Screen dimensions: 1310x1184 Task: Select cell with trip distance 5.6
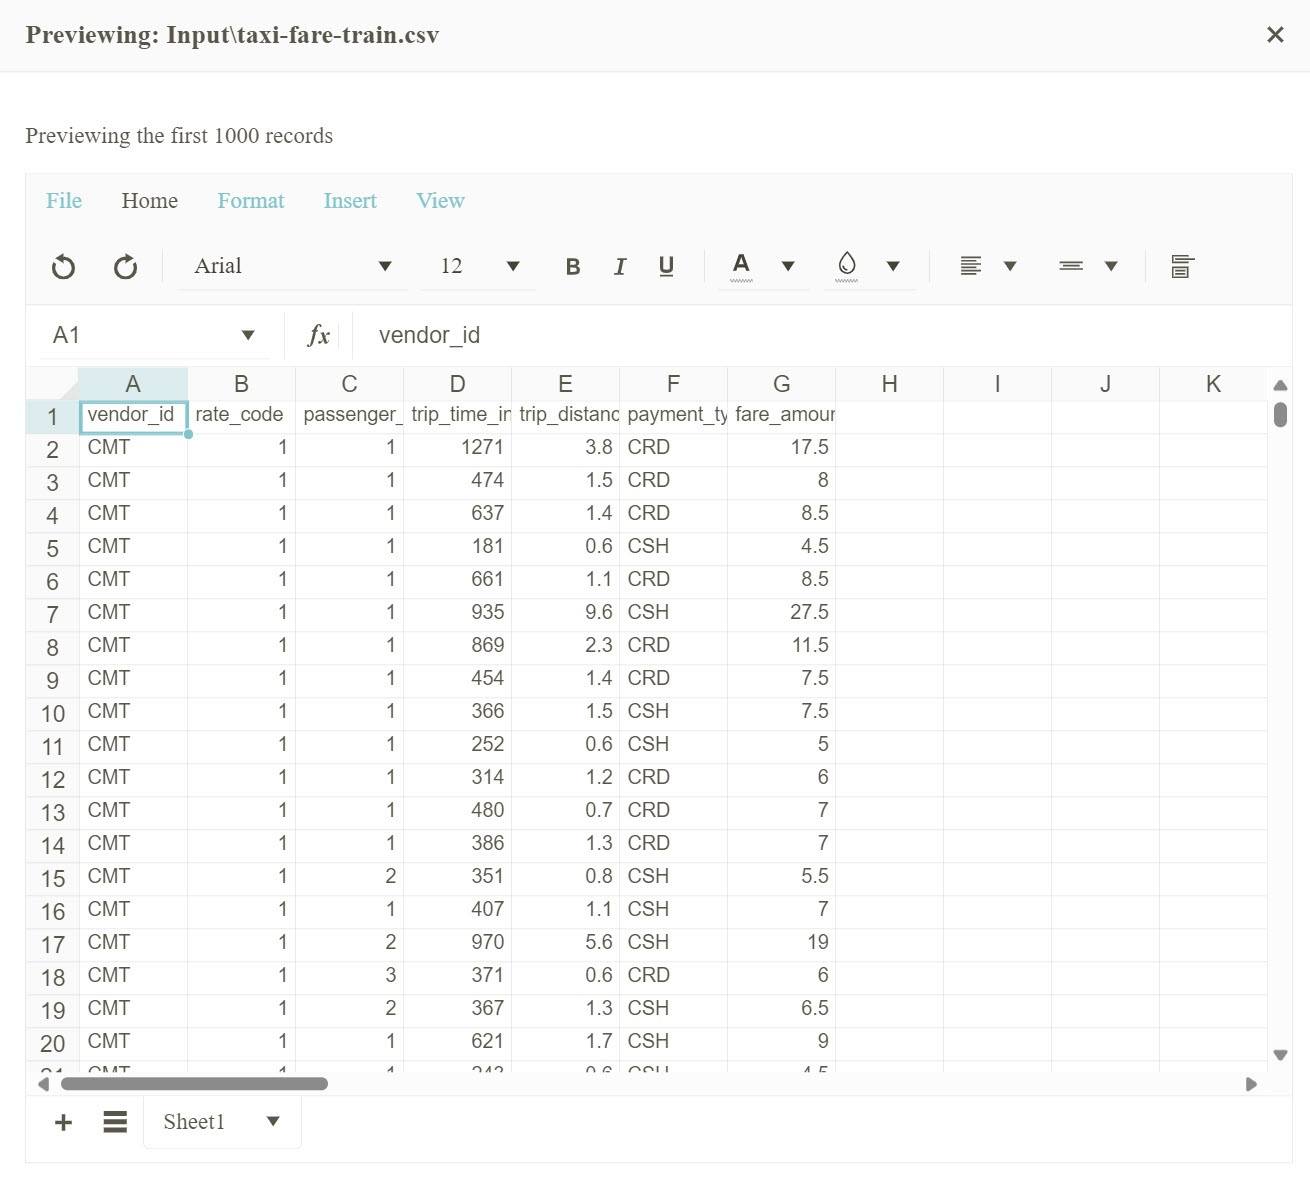(x=565, y=944)
